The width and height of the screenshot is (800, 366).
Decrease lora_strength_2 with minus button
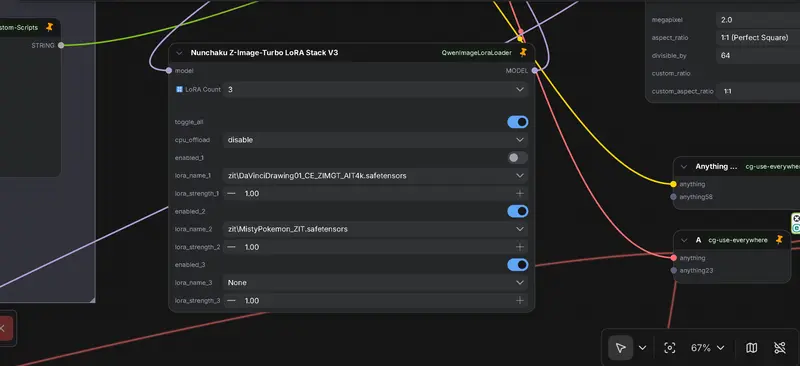[x=232, y=247]
